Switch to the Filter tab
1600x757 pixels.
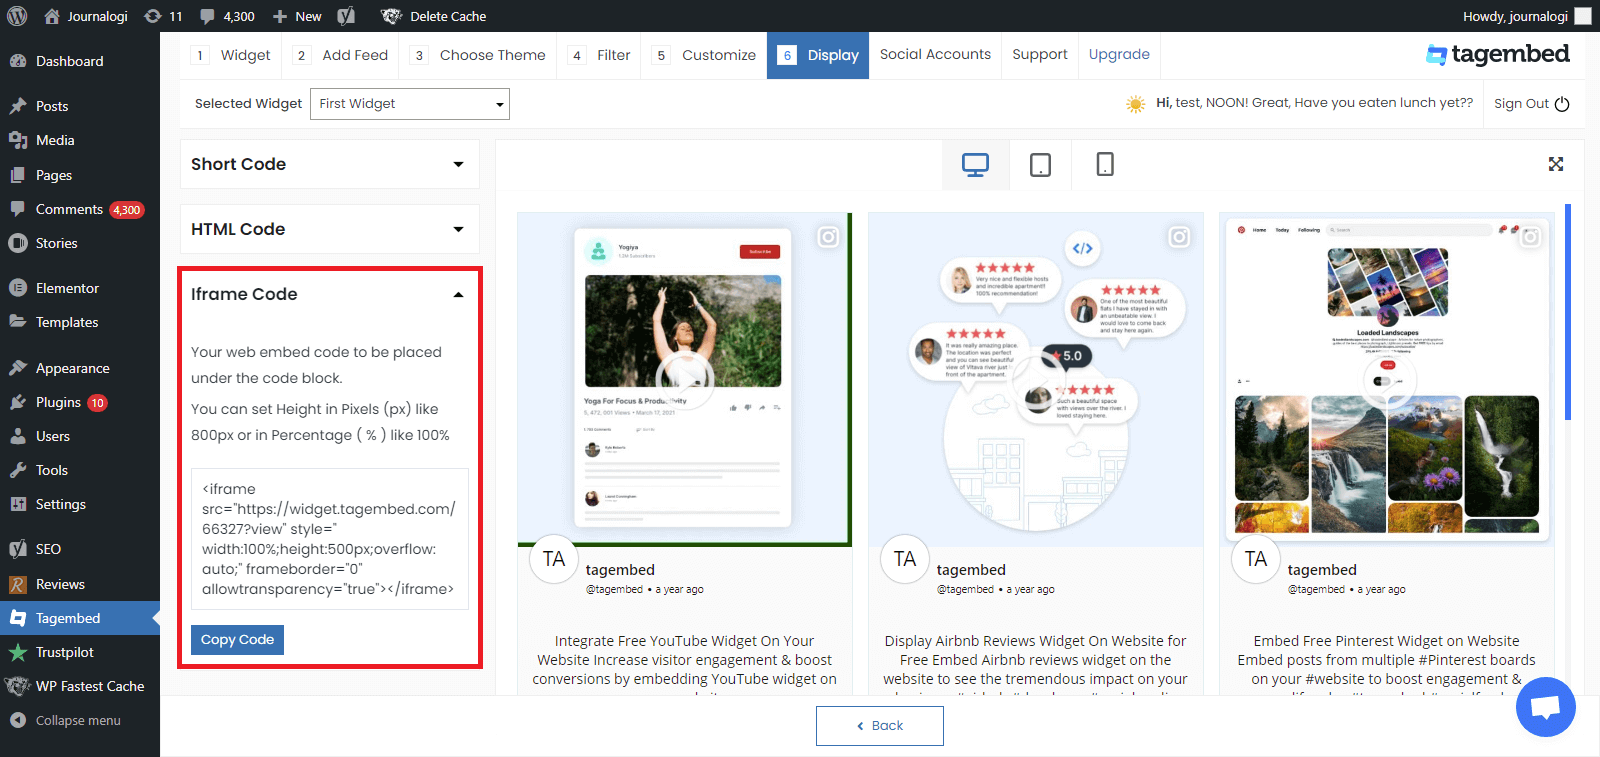(x=599, y=55)
